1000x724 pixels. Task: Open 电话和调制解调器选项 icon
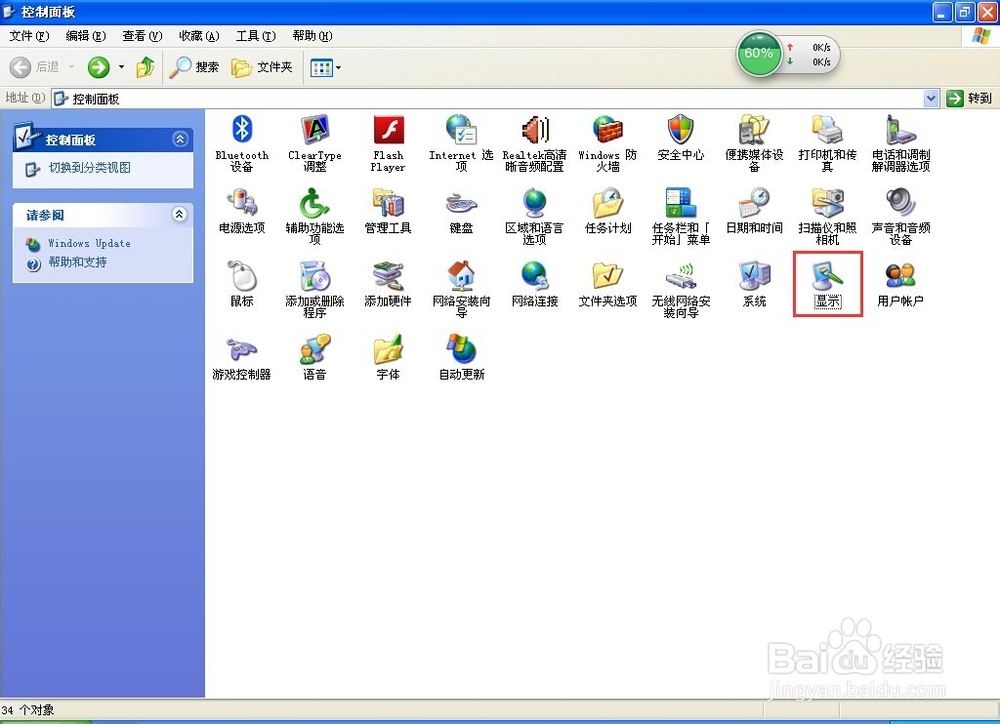click(x=901, y=143)
